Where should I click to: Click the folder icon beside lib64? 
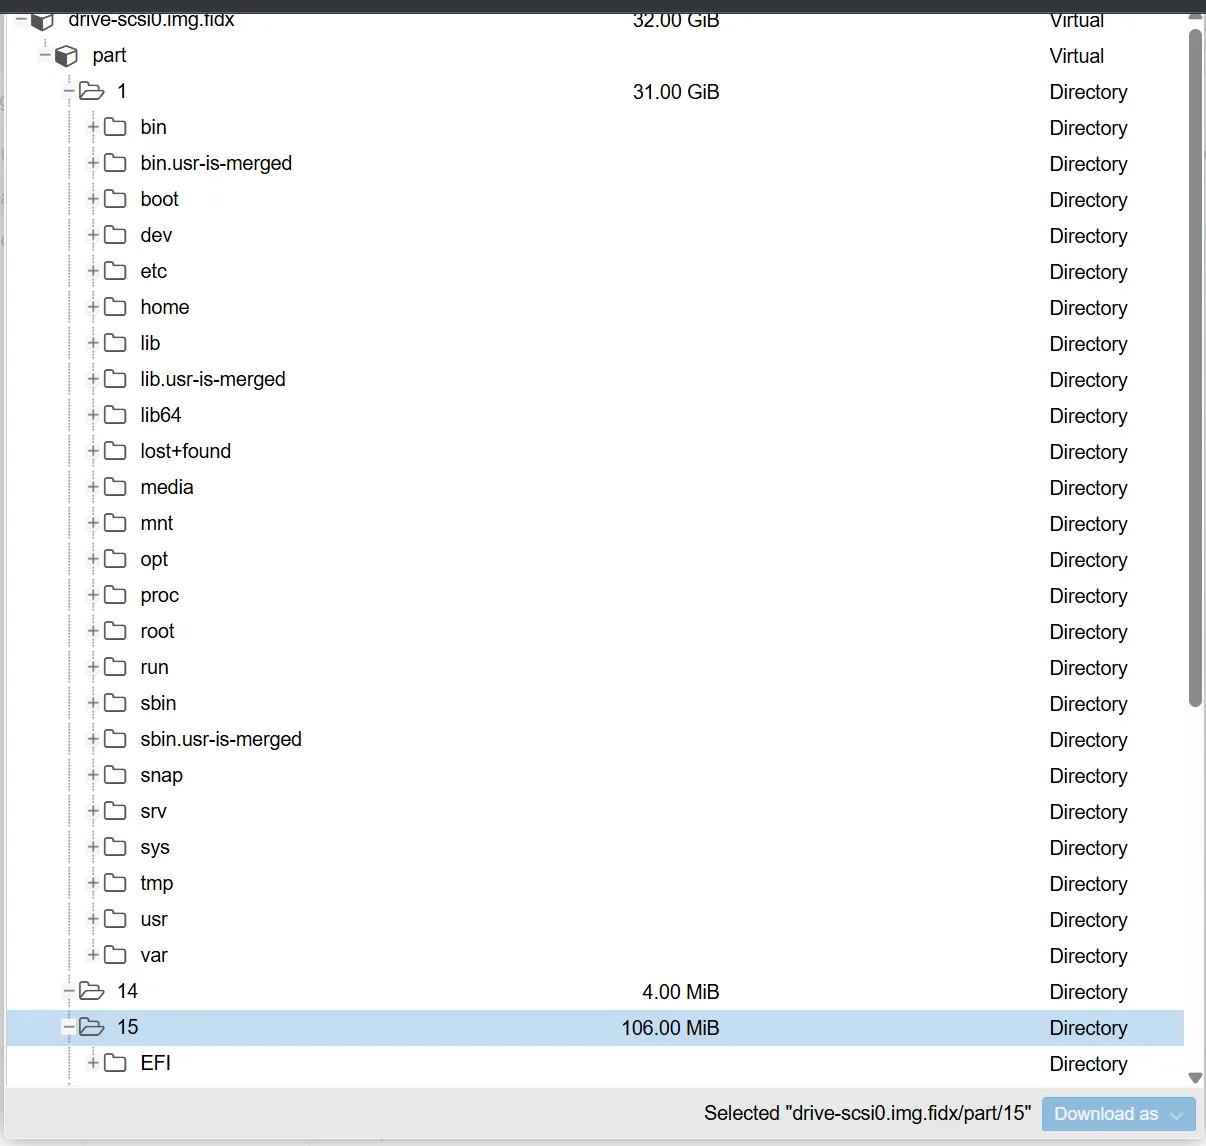(115, 415)
